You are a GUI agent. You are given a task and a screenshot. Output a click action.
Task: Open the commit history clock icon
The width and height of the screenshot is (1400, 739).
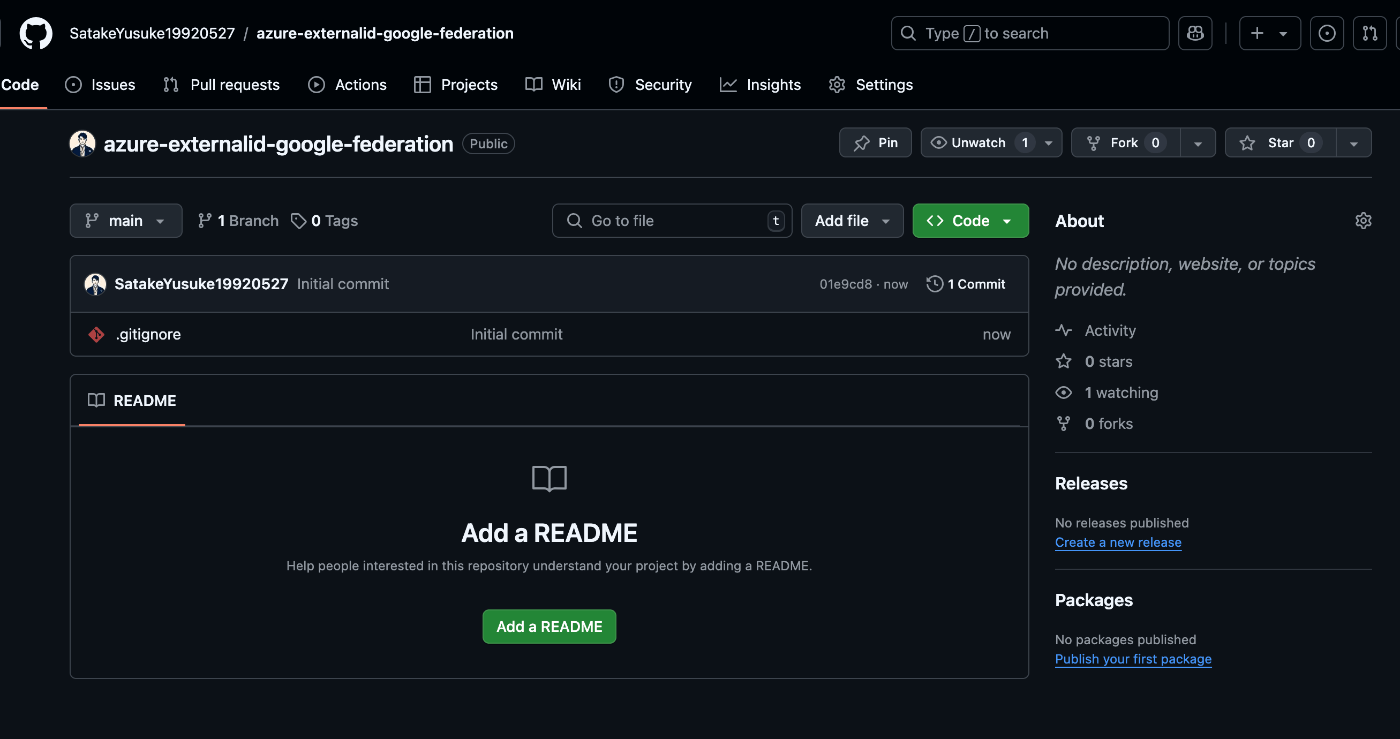935,284
